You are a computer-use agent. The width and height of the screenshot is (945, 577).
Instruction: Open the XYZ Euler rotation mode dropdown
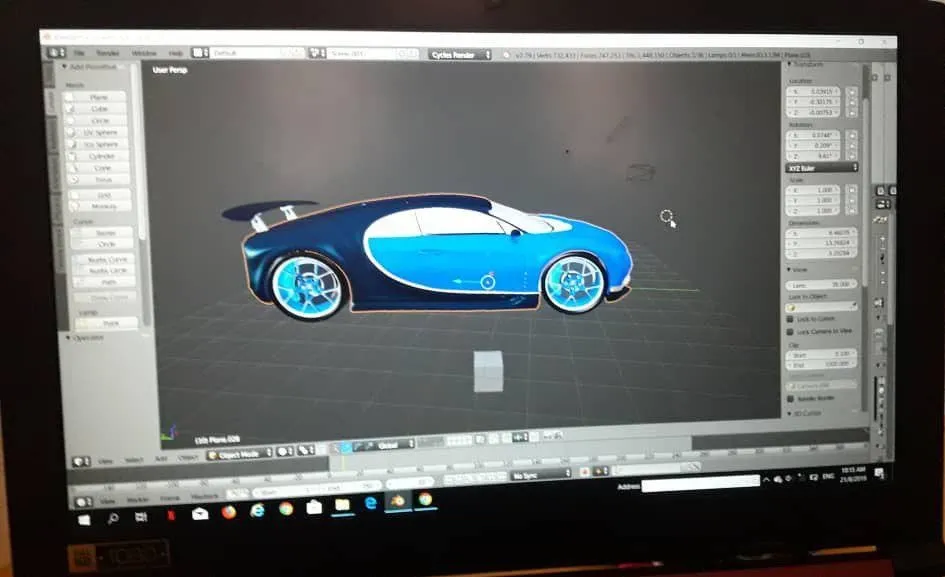click(821, 168)
